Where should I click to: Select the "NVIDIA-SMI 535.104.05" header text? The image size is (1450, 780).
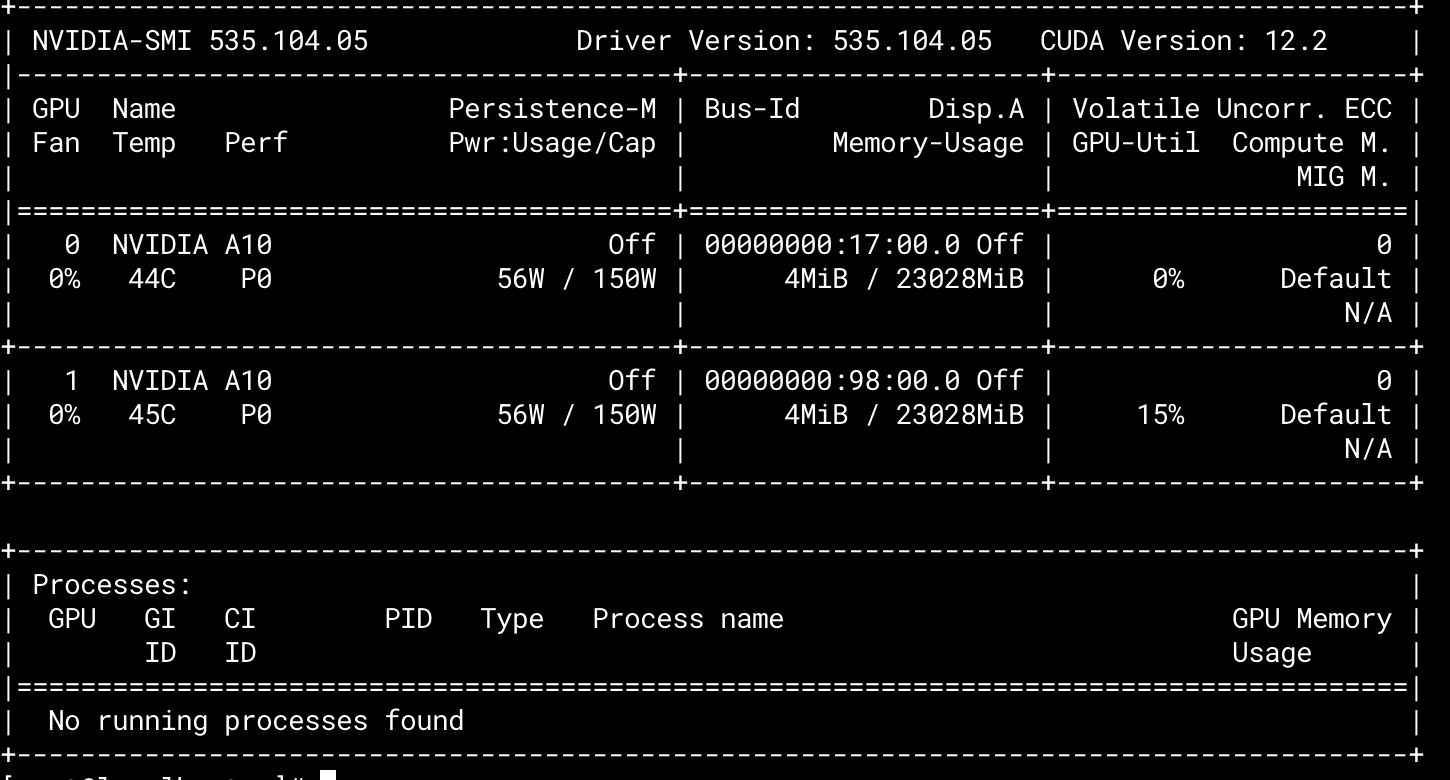(x=200, y=41)
